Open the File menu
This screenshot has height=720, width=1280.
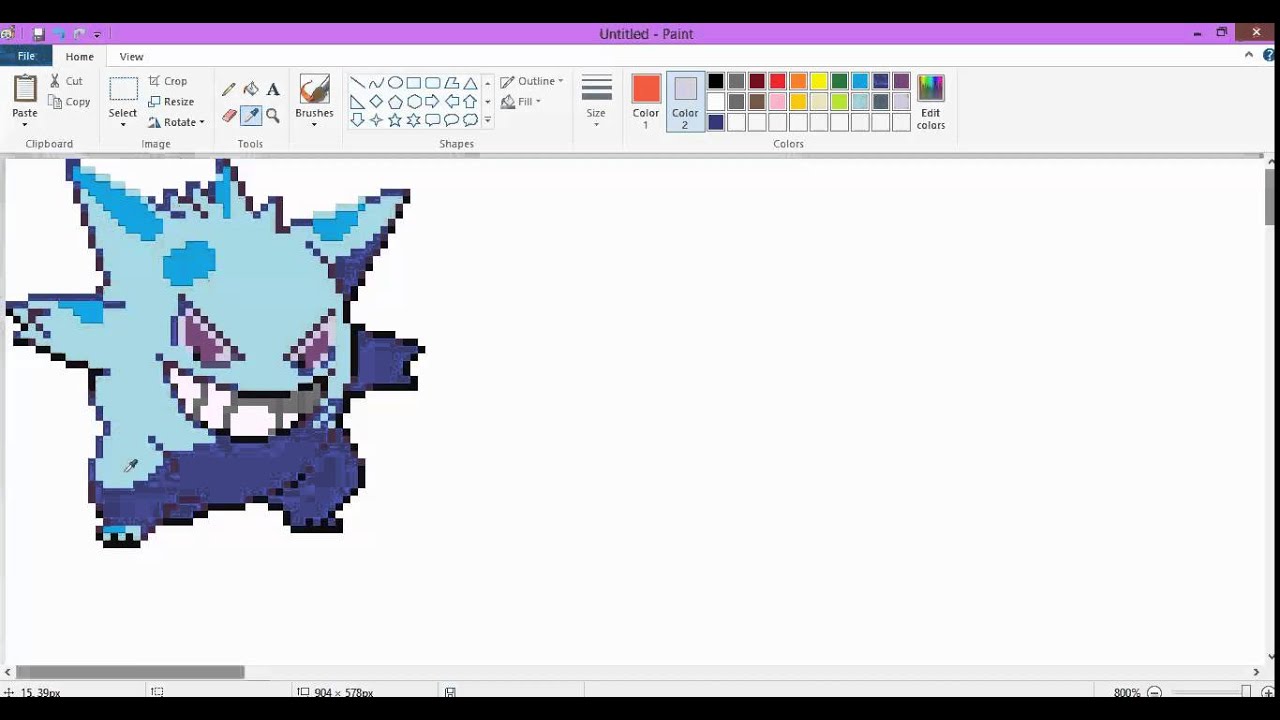point(26,56)
